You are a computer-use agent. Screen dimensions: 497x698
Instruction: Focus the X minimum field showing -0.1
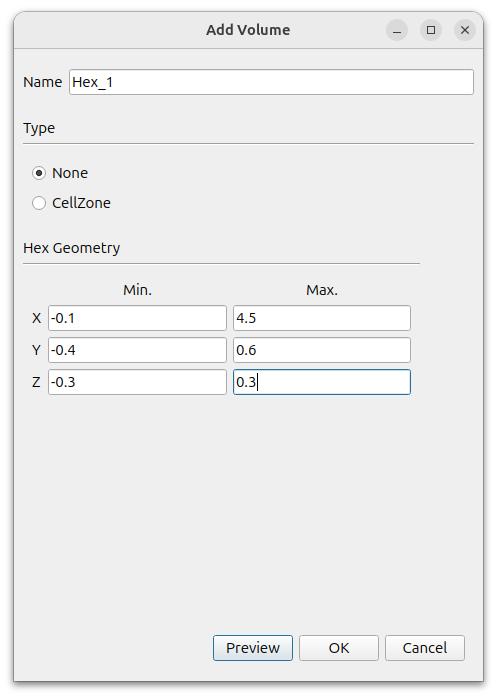pyautogui.click(x=137, y=318)
